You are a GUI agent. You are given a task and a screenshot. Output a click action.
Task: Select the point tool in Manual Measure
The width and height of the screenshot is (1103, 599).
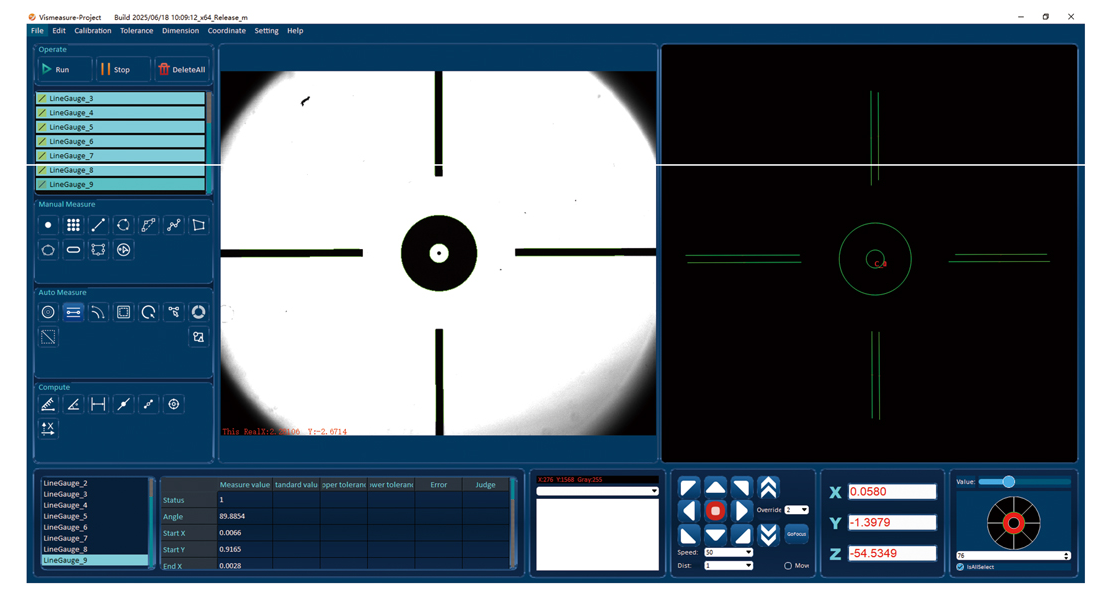(48, 225)
